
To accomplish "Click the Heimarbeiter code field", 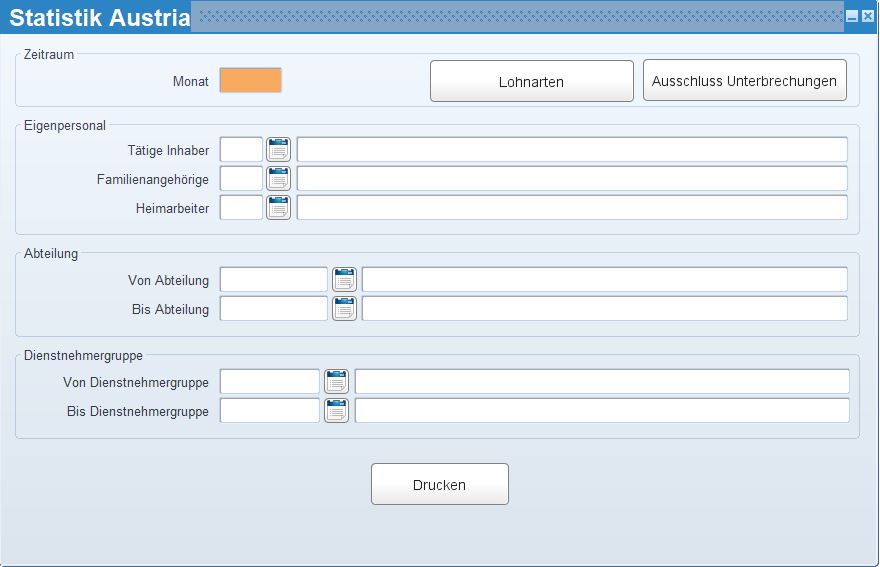I will (241, 208).
